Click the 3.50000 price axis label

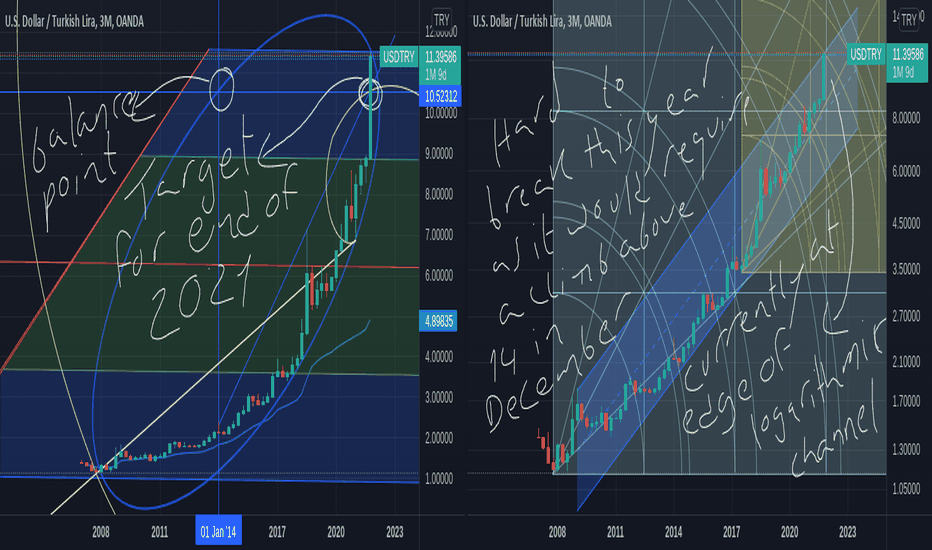[906, 269]
